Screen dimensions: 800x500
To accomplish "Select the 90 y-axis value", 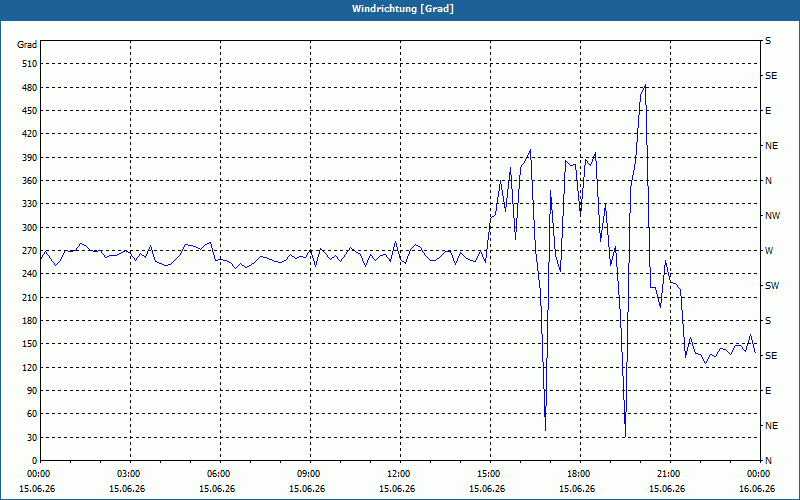I will pos(33,391).
